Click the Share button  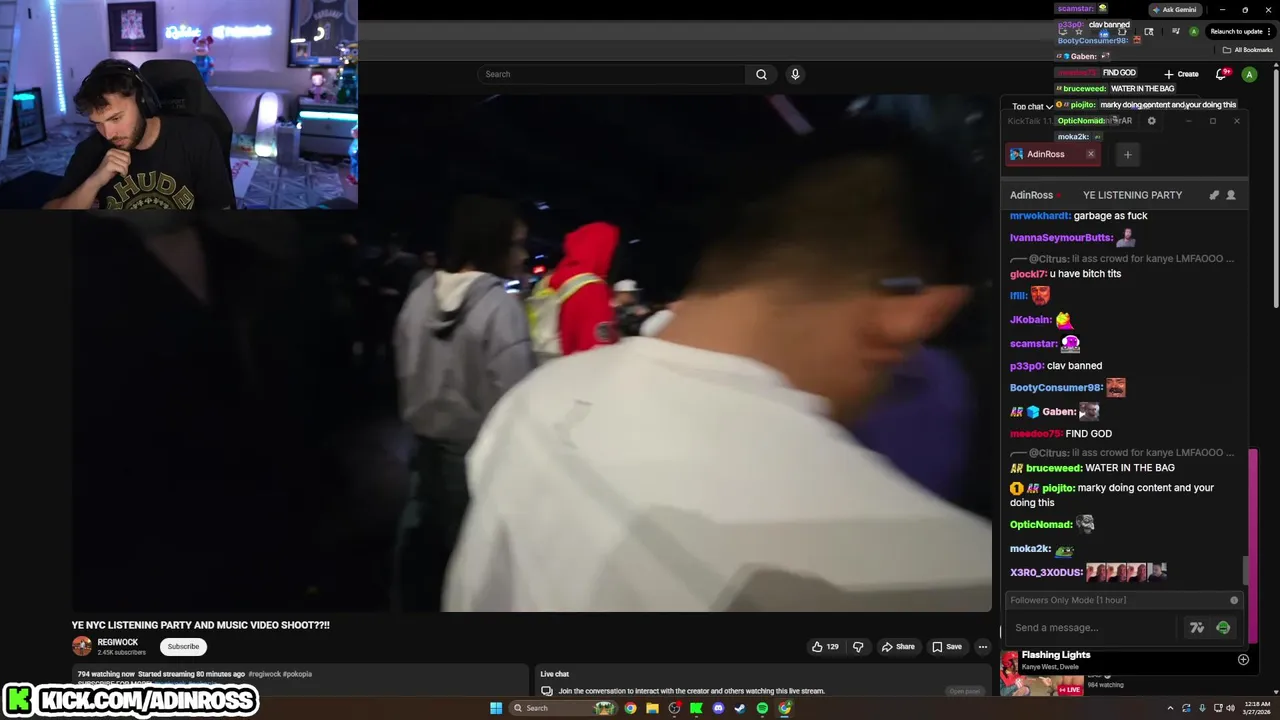[x=898, y=647]
